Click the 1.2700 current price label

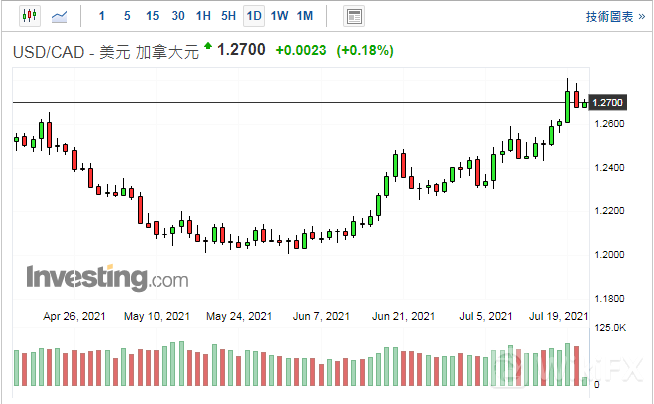tap(241, 49)
